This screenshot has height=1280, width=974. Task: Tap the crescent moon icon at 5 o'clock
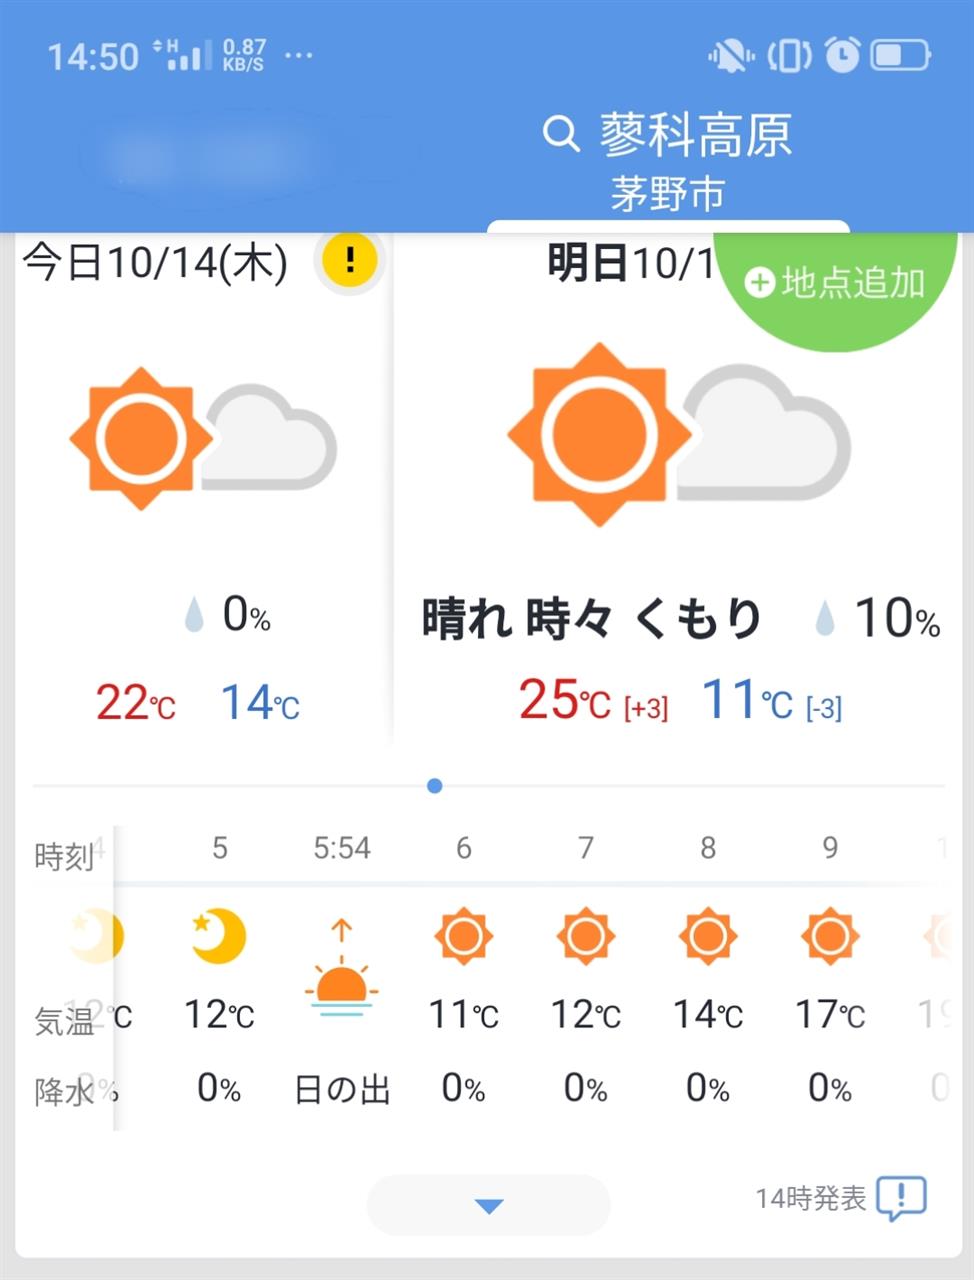click(x=219, y=936)
